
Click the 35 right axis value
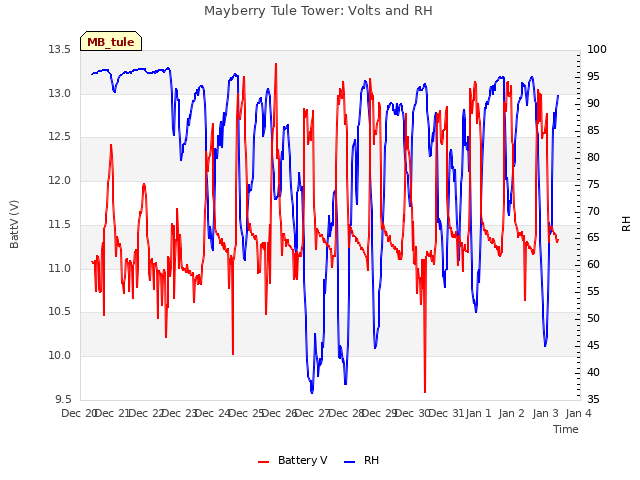[x=593, y=399]
